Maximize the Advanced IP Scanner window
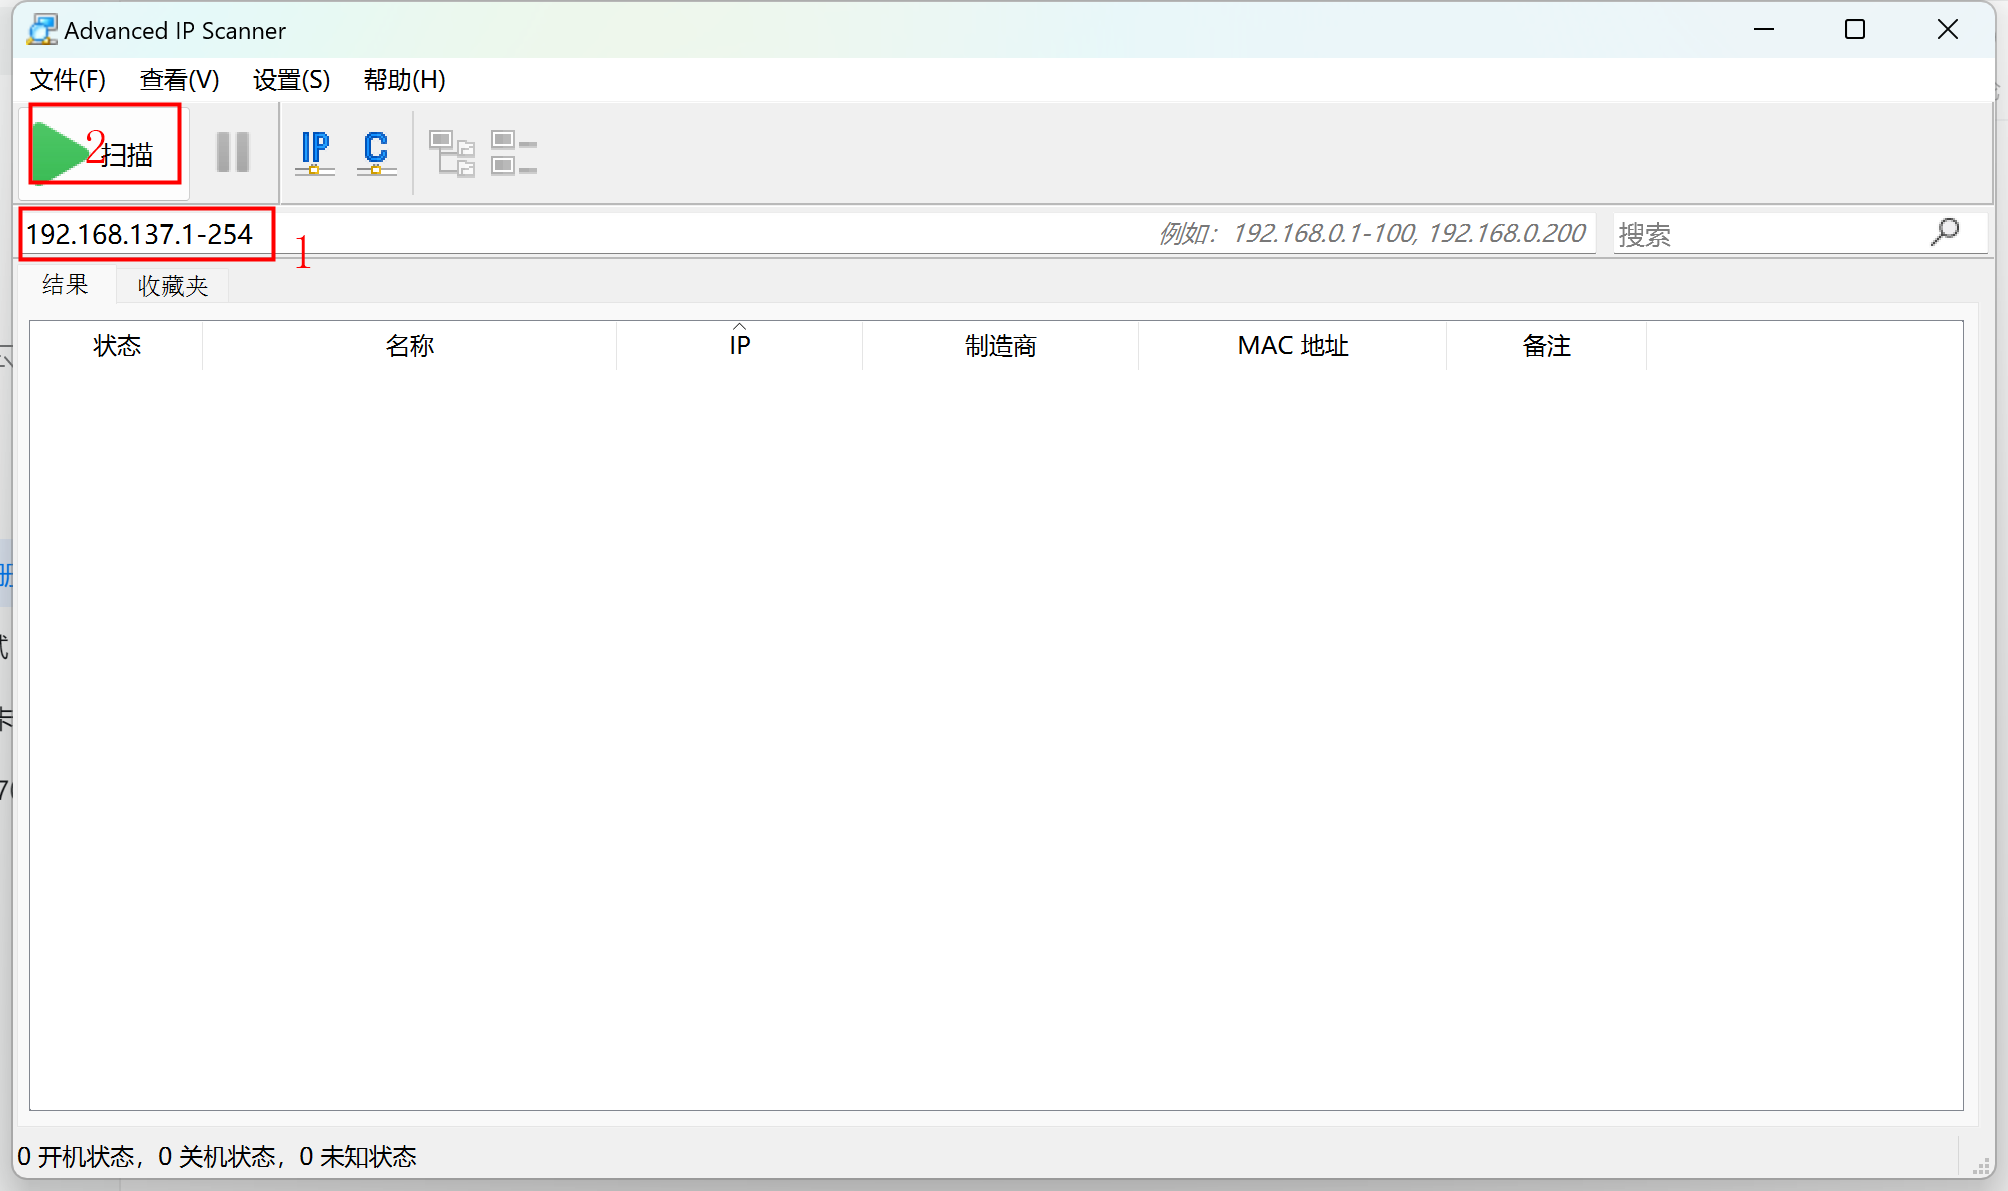Screen dimensions: 2008x1191 [x=1855, y=30]
